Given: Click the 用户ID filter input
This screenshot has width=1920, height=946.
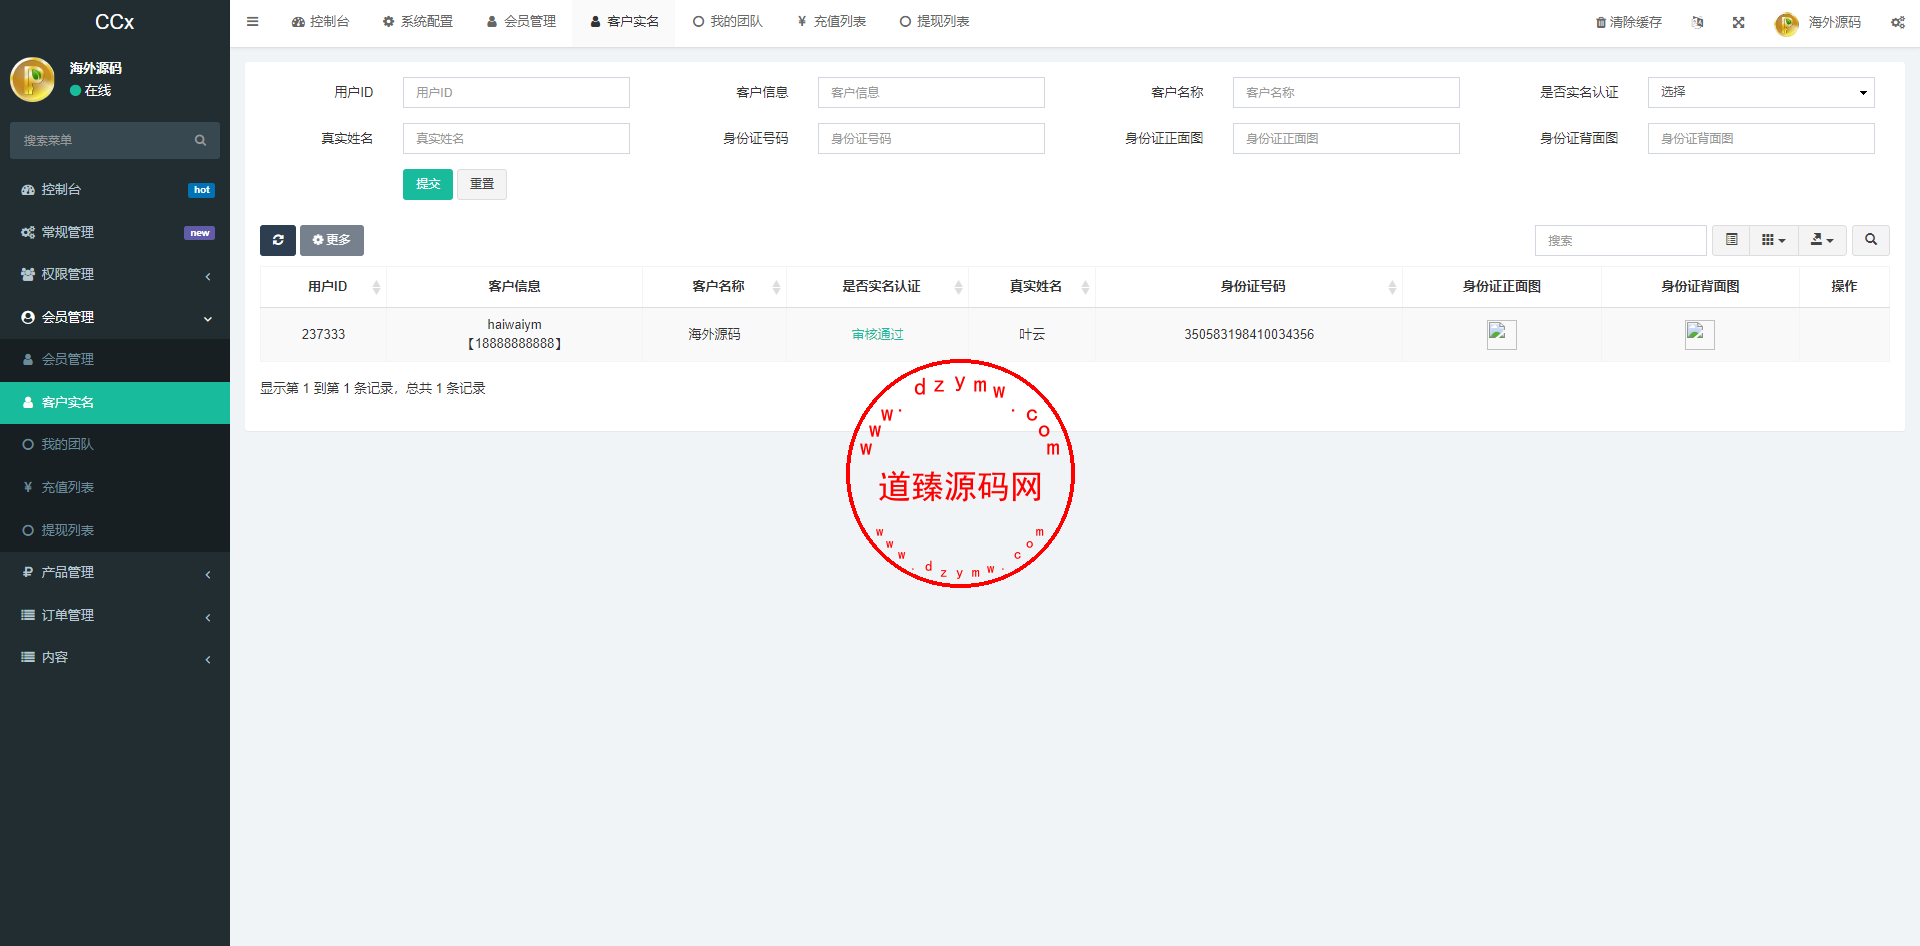Looking at the screenshot, I should click(x=516, y=92).
